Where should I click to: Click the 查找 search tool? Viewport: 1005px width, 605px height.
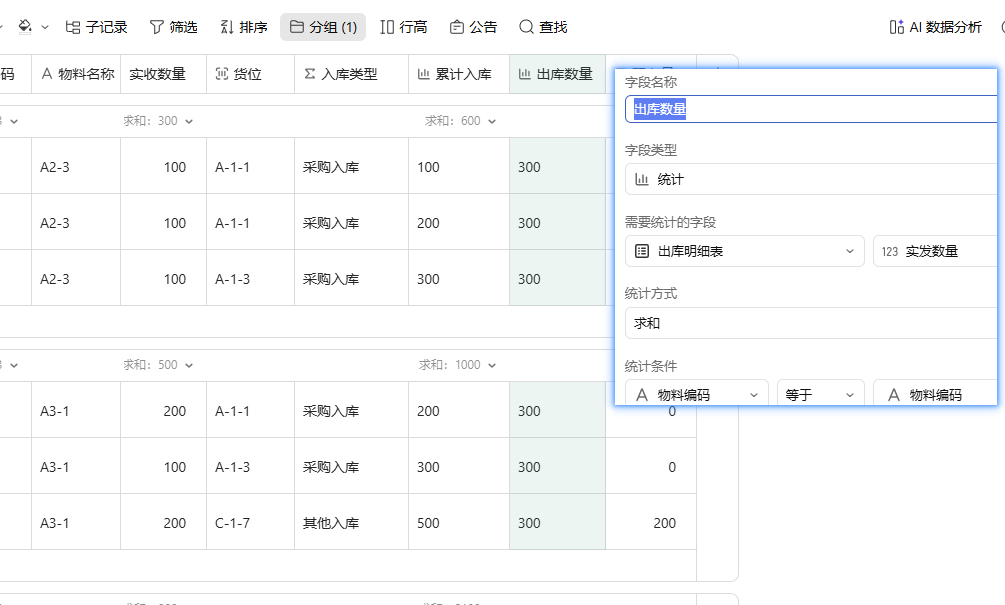coord(543,27)
